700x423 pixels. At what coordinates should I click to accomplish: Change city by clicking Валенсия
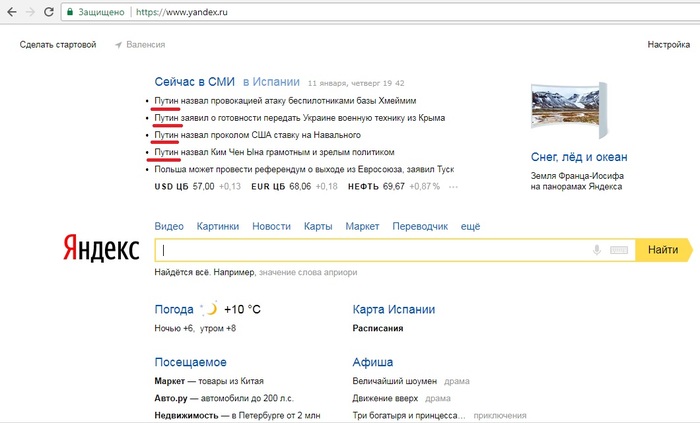point(146,45)
